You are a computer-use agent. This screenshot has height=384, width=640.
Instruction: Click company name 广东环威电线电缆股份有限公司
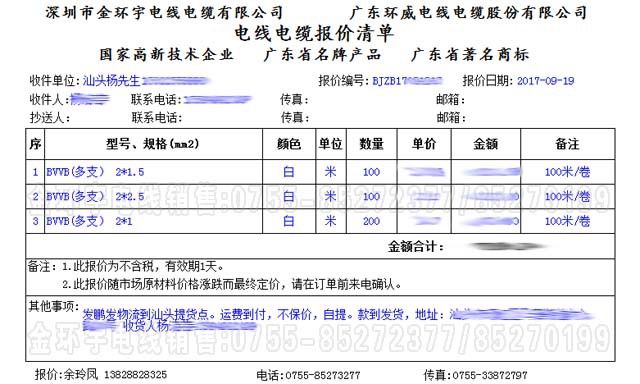click(469, 12)
